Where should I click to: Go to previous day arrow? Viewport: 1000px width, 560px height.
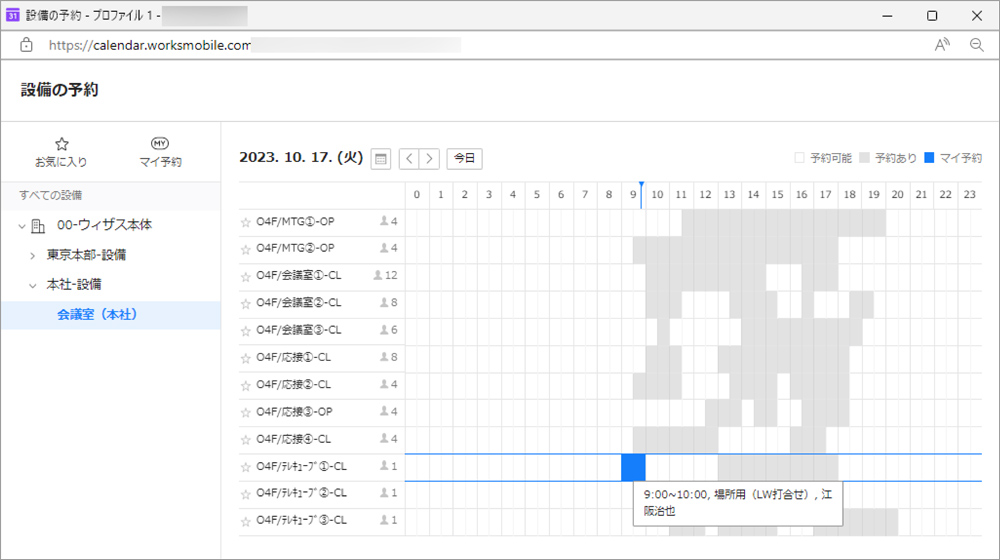click(409, 158)
